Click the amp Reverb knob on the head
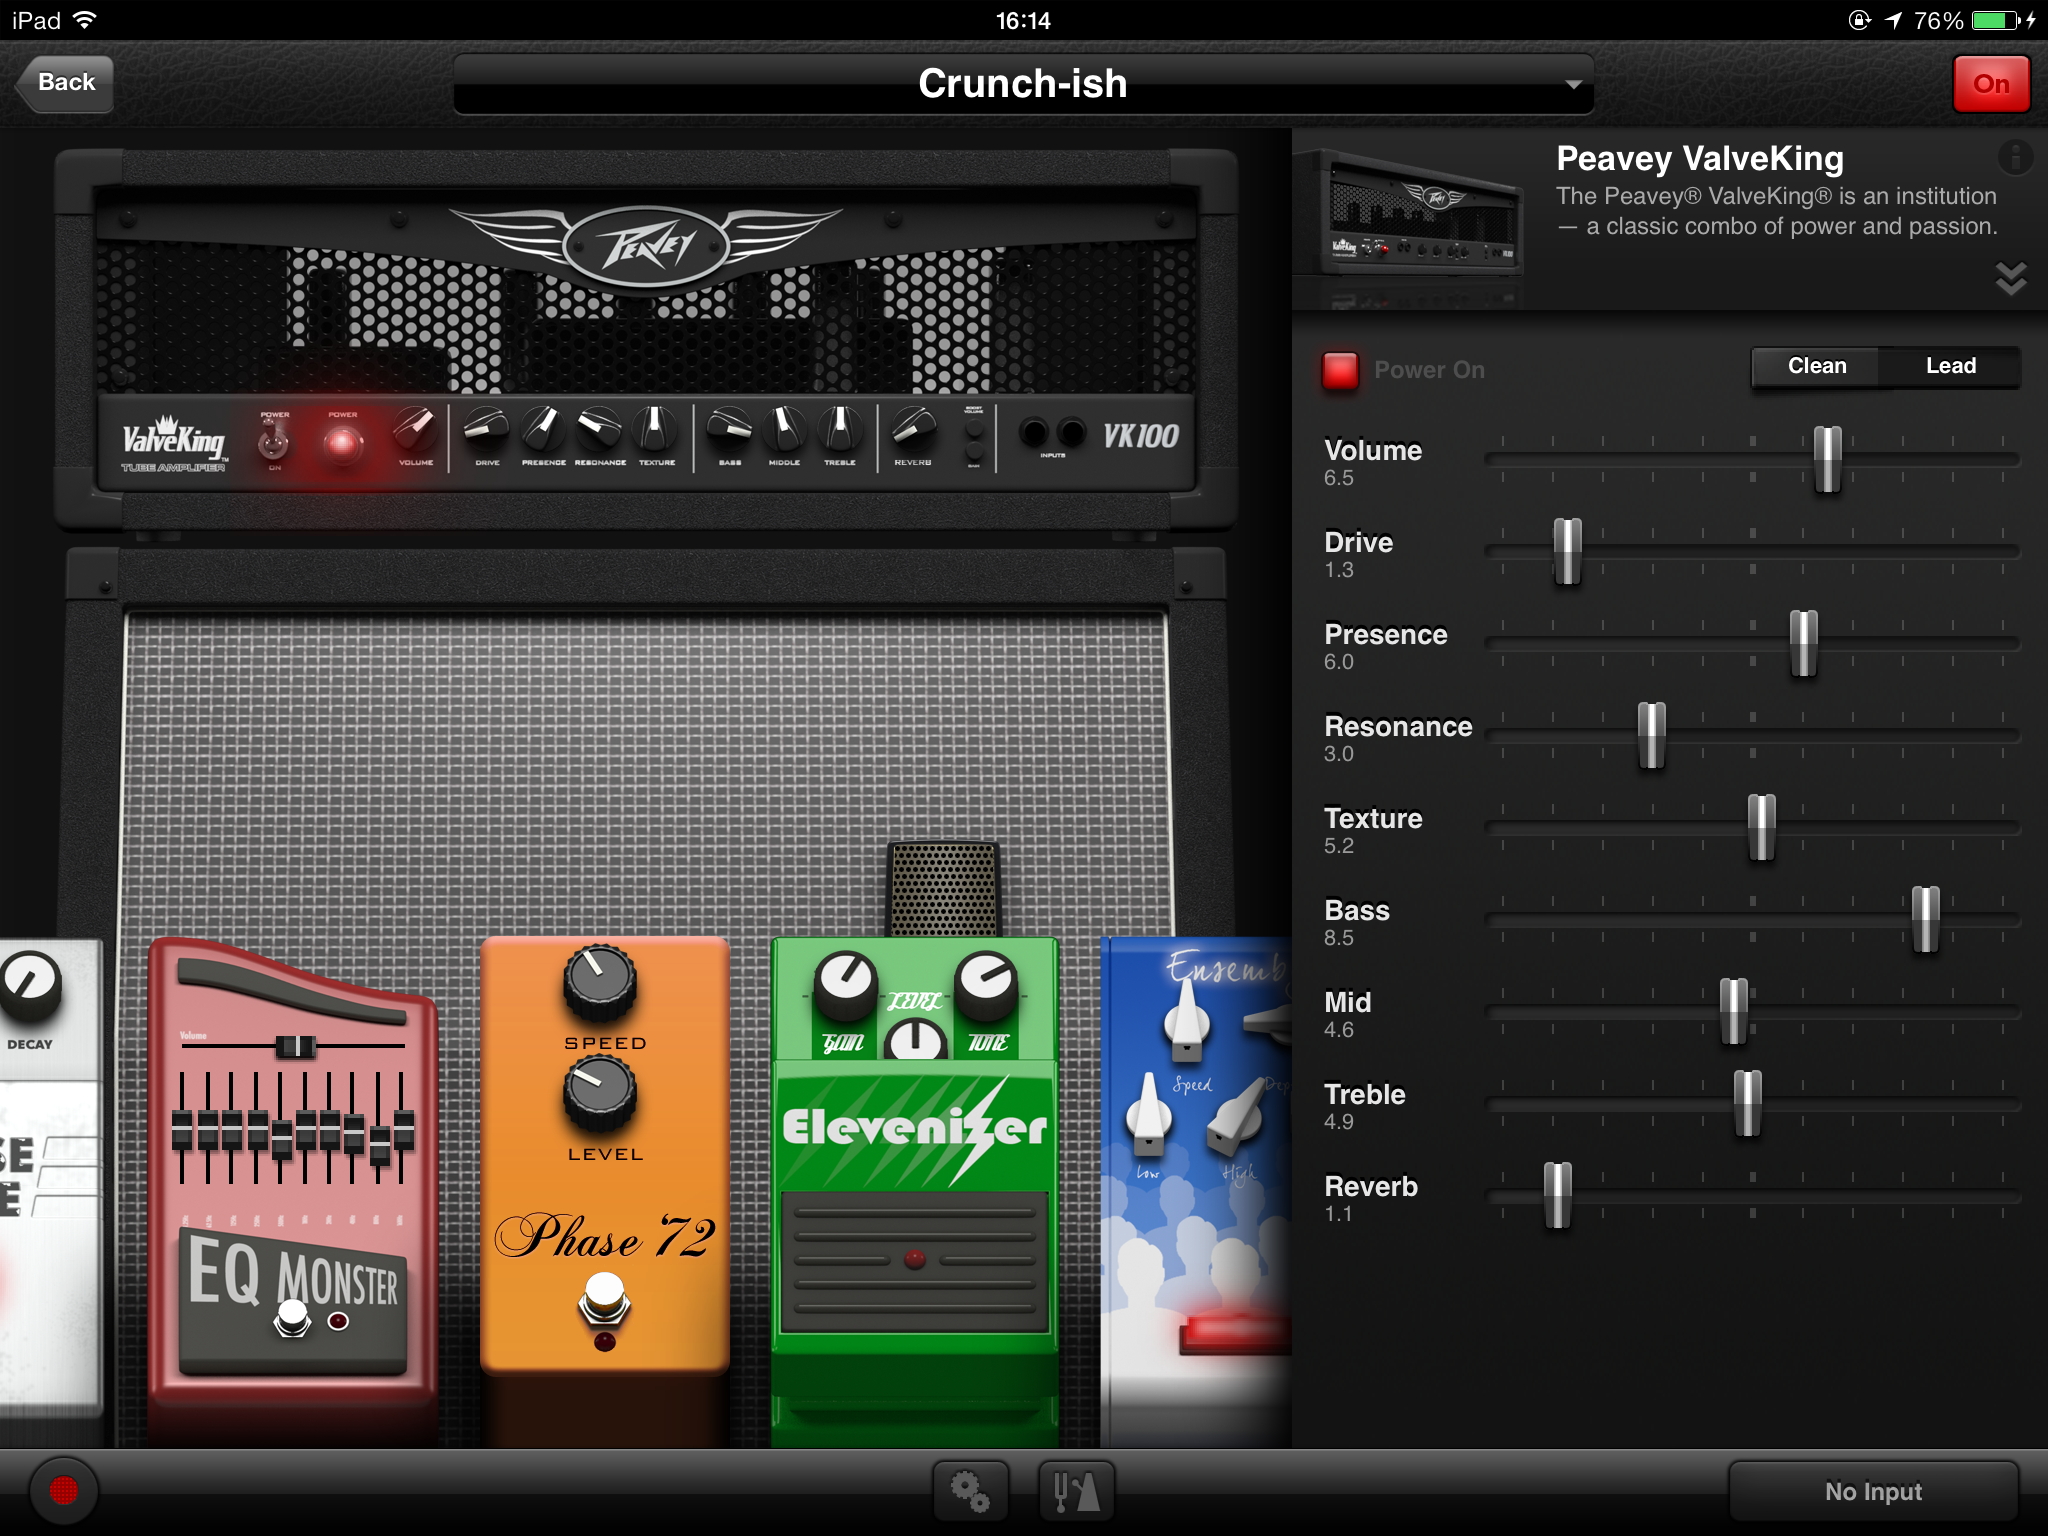Viewport: 2048px width, 1536px height. (x=913, y=430)
